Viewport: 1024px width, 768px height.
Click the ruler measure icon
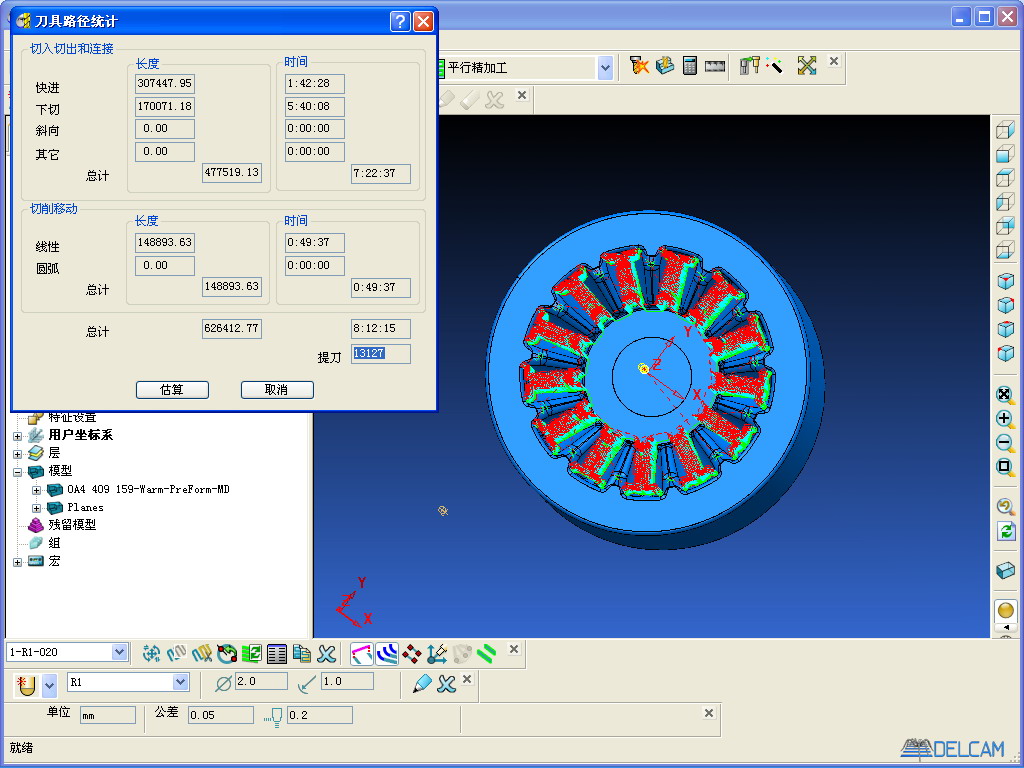[714, 66]
